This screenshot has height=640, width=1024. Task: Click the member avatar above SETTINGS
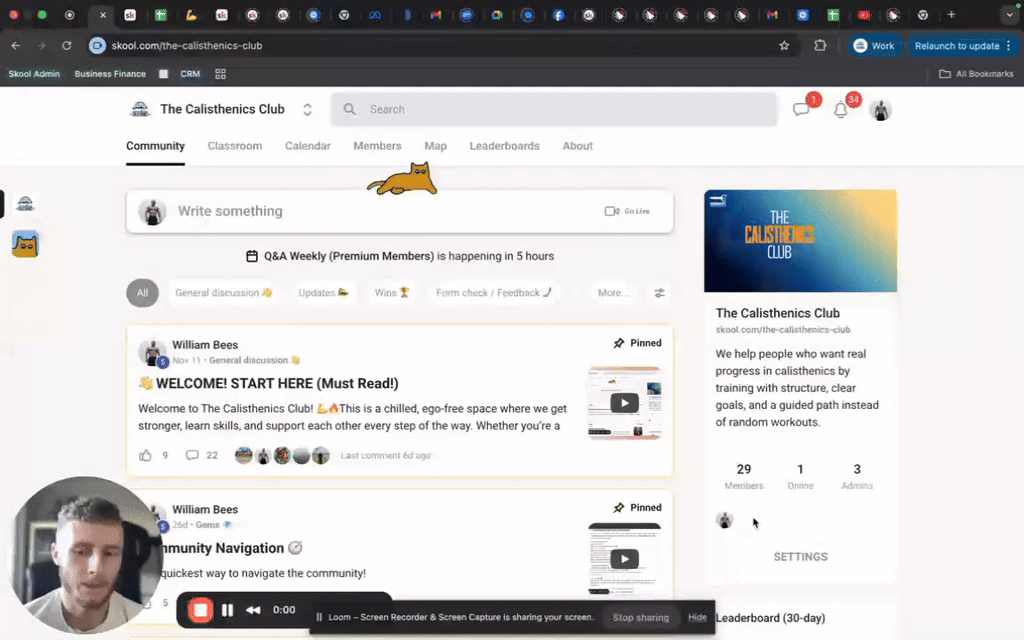point(724,520)
